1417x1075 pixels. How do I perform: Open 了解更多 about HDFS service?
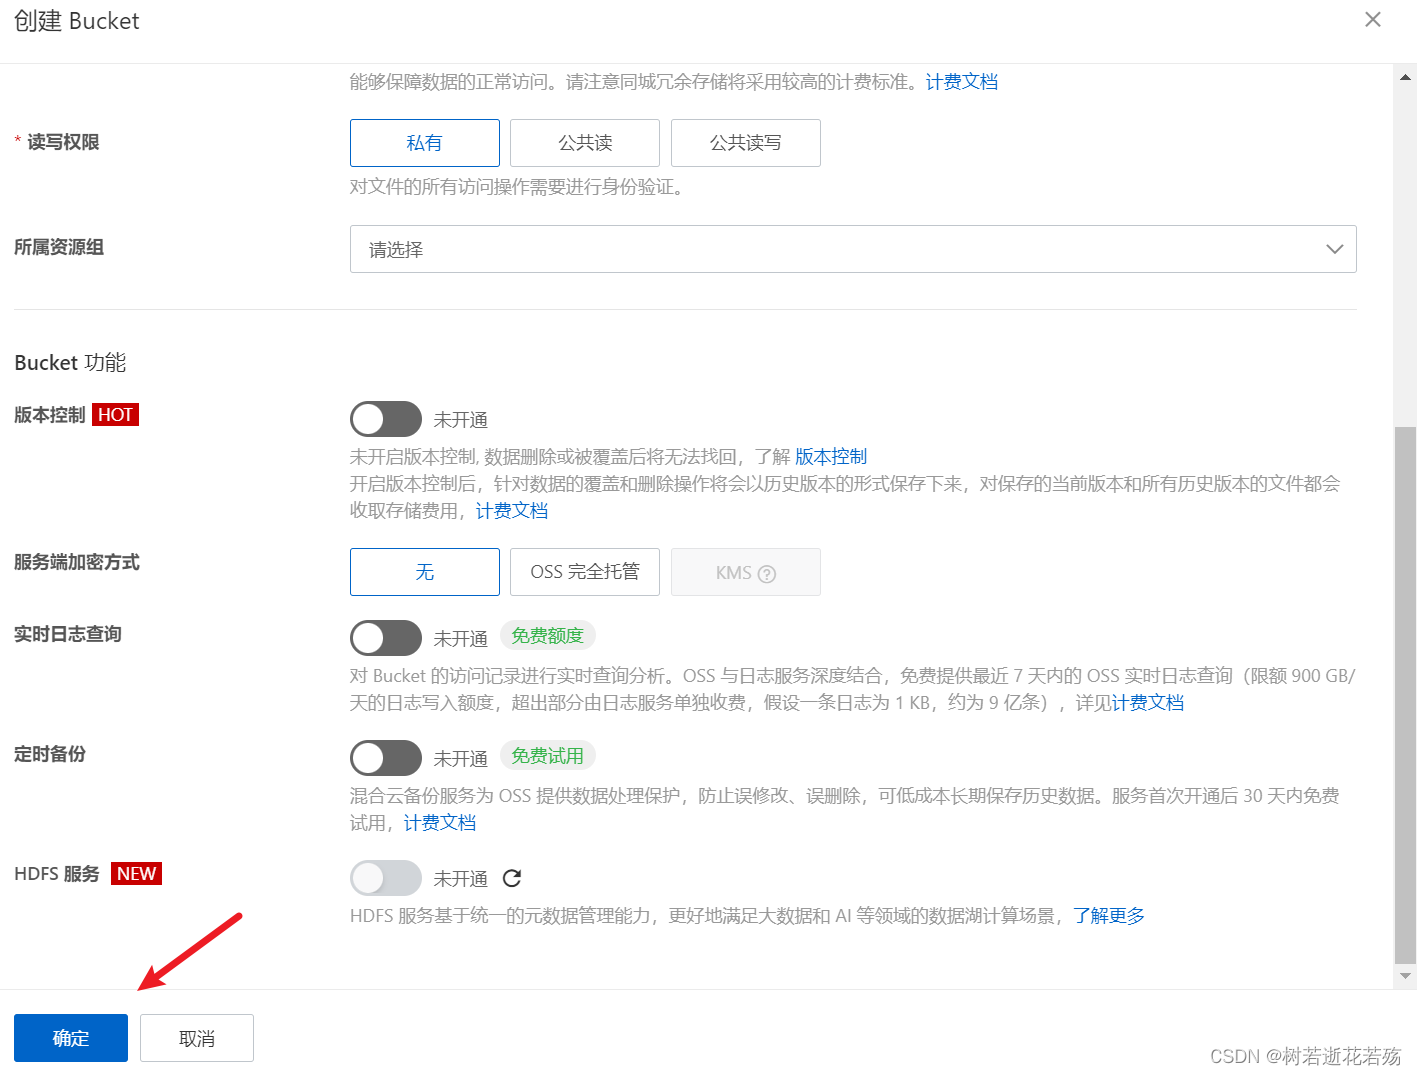1107,915
